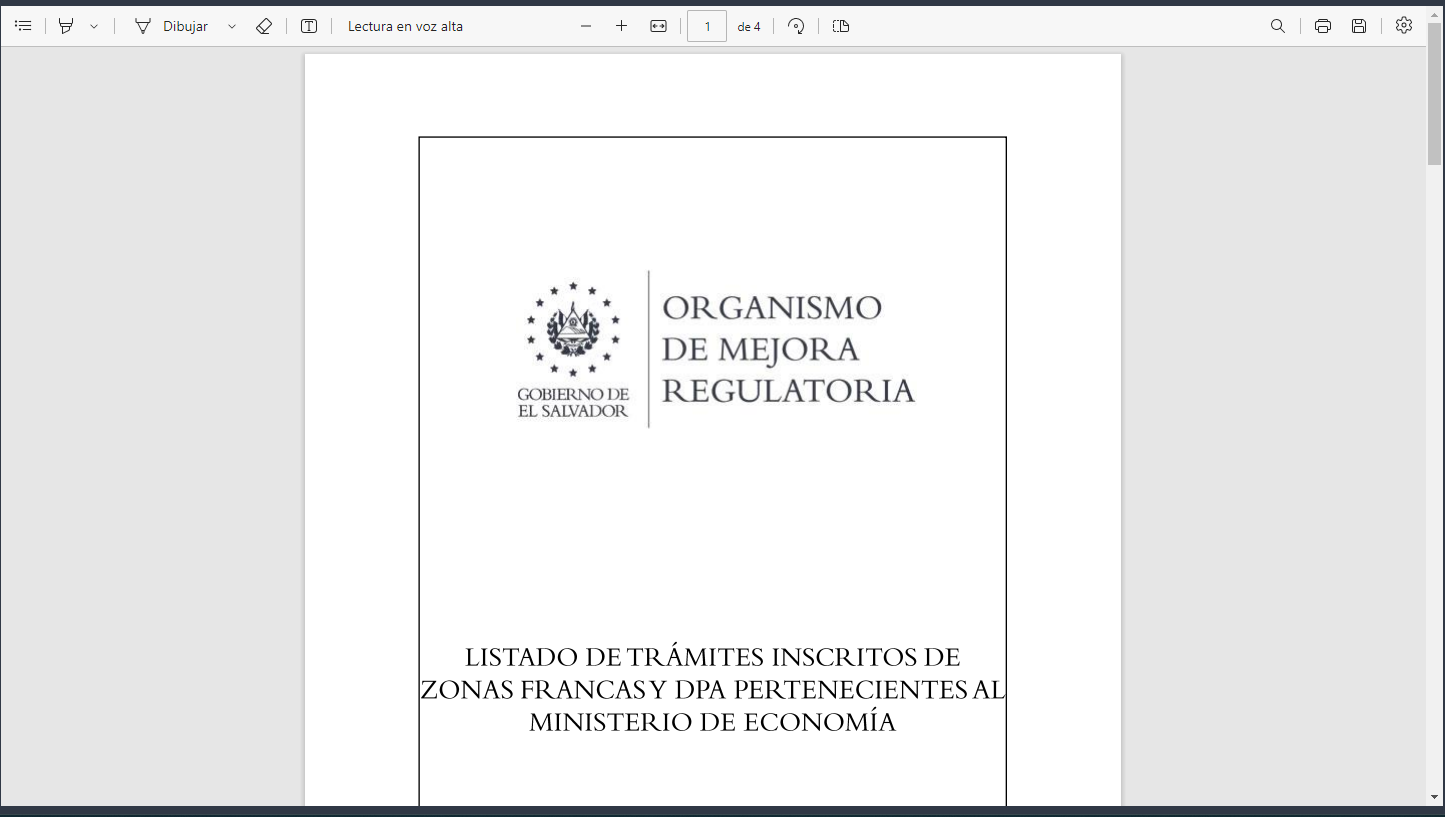The image size is (1445, 817).
Task: Expand the highlighter options dropdown
Action: (94, 27)
